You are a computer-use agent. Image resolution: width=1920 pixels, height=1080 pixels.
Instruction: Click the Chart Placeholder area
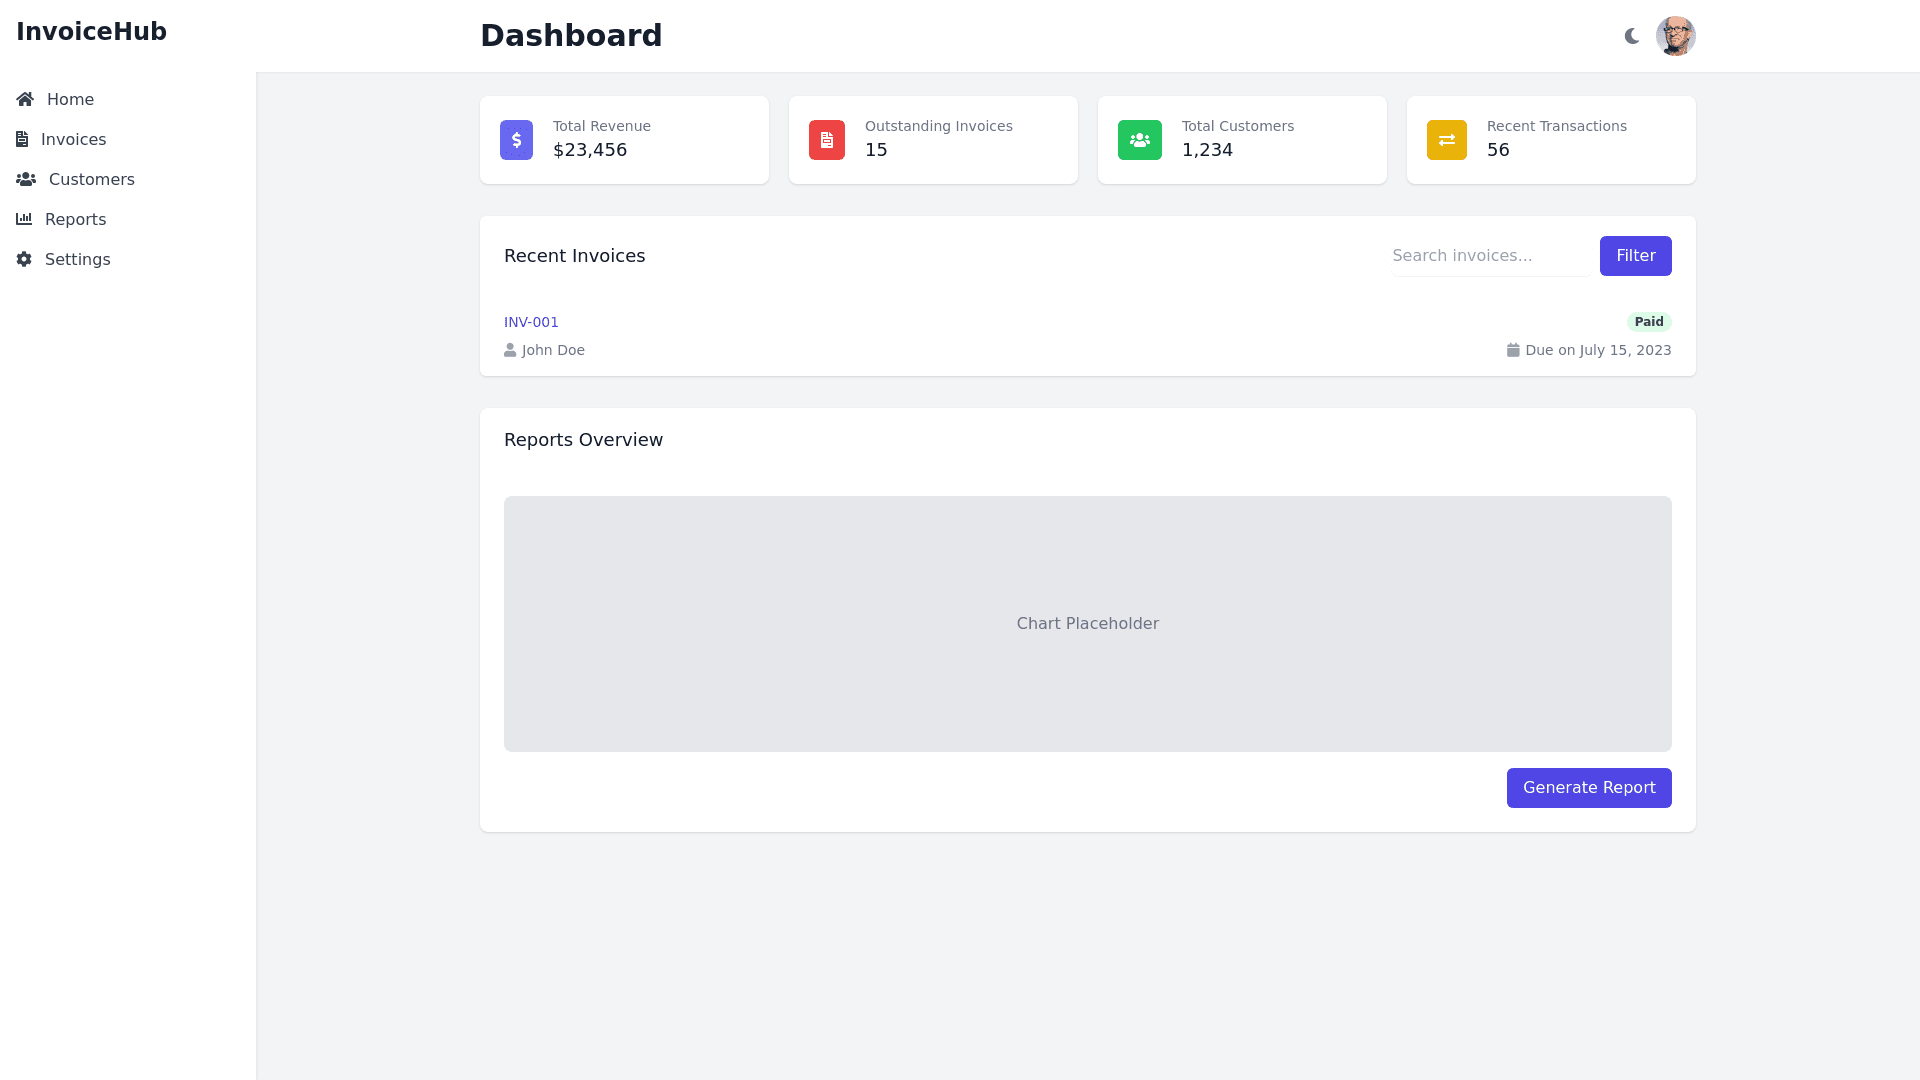click(x=1087, y=623)
